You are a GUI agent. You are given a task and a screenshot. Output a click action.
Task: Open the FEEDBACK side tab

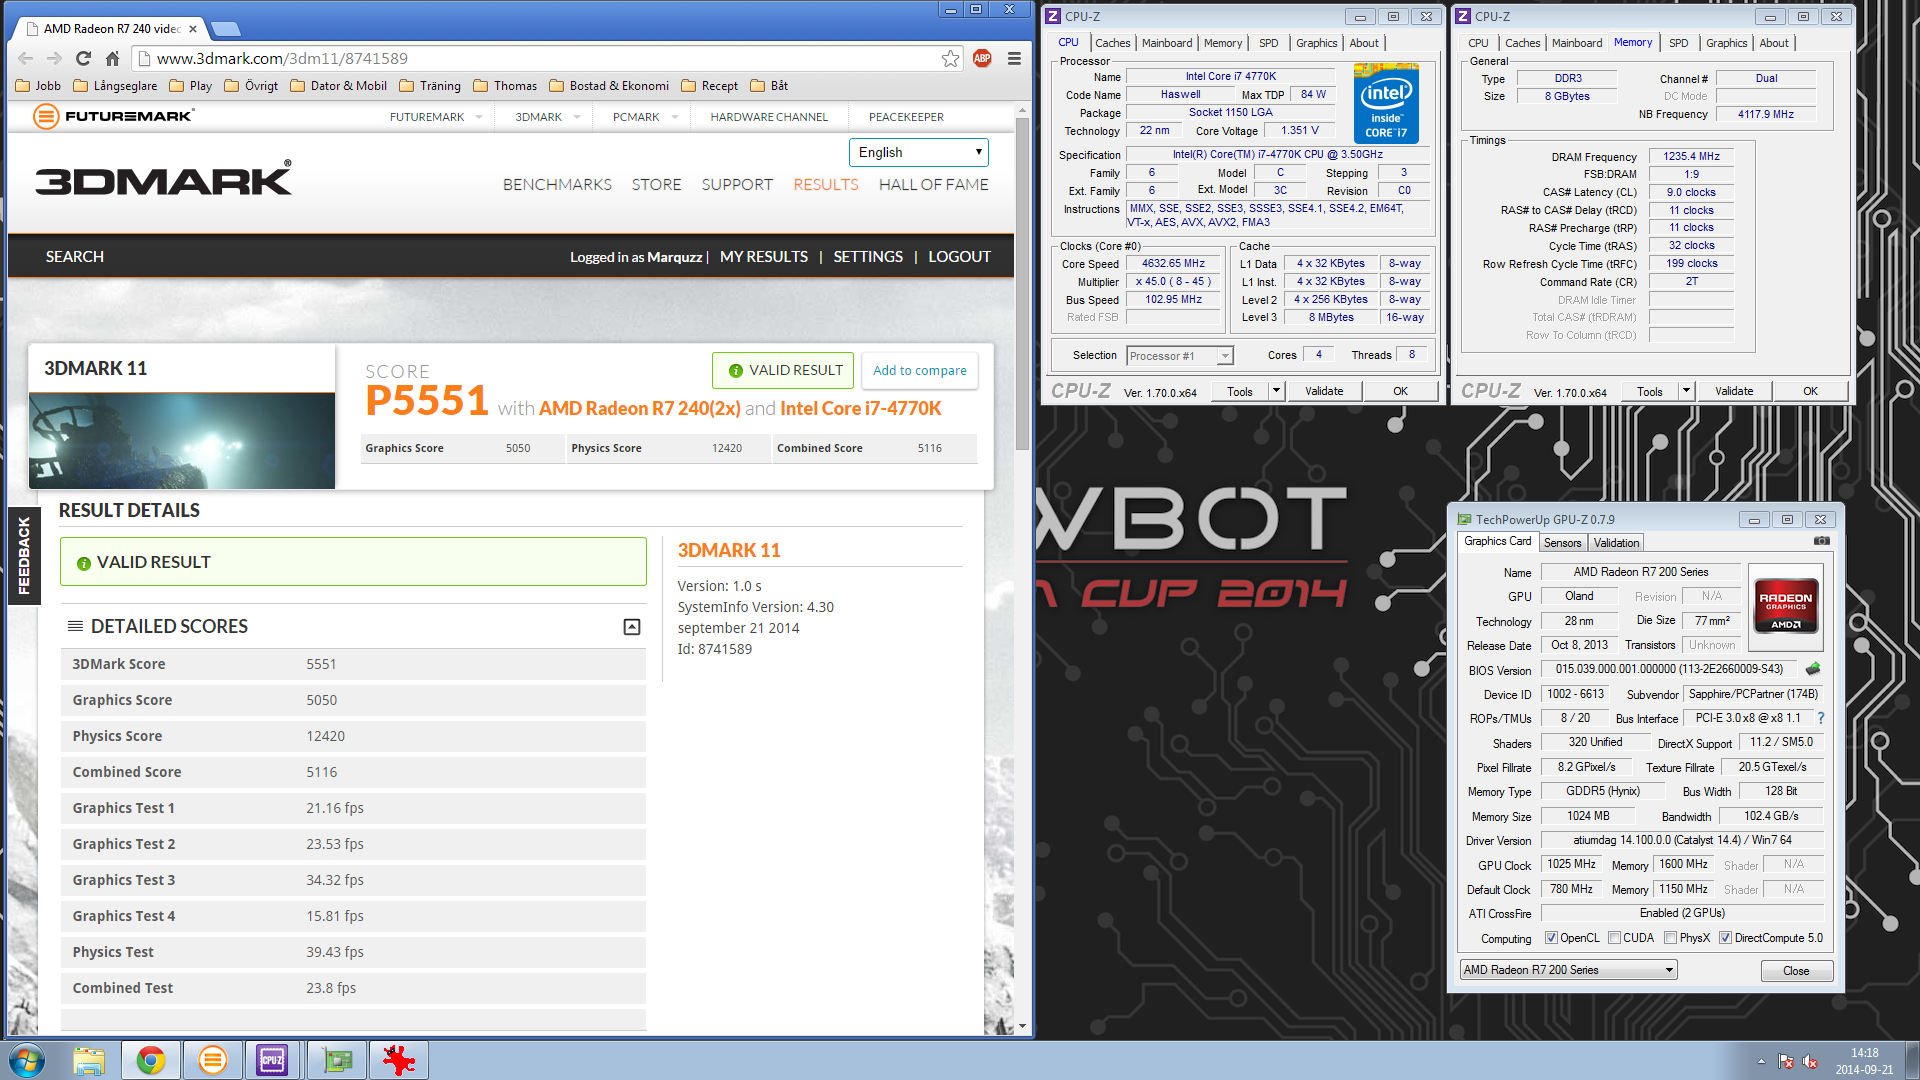[x=24, y=556]
